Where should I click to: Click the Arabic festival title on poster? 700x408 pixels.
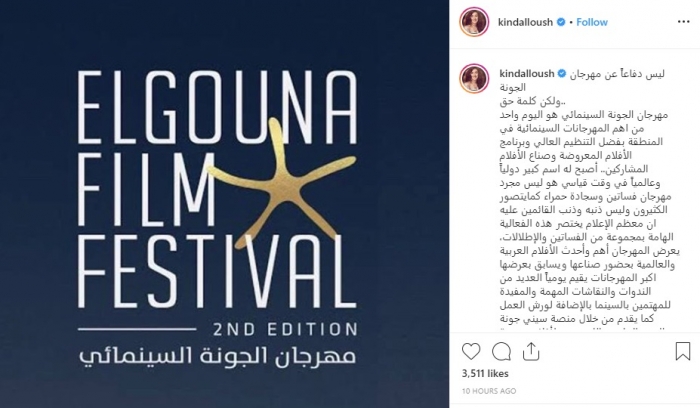tap(218, 356)
